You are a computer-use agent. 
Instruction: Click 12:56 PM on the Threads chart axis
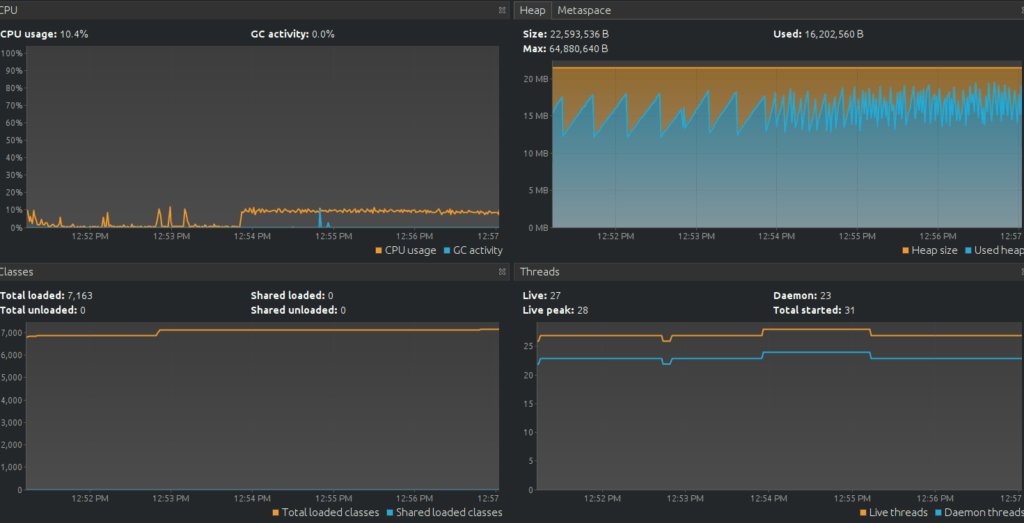pos(935,498)
